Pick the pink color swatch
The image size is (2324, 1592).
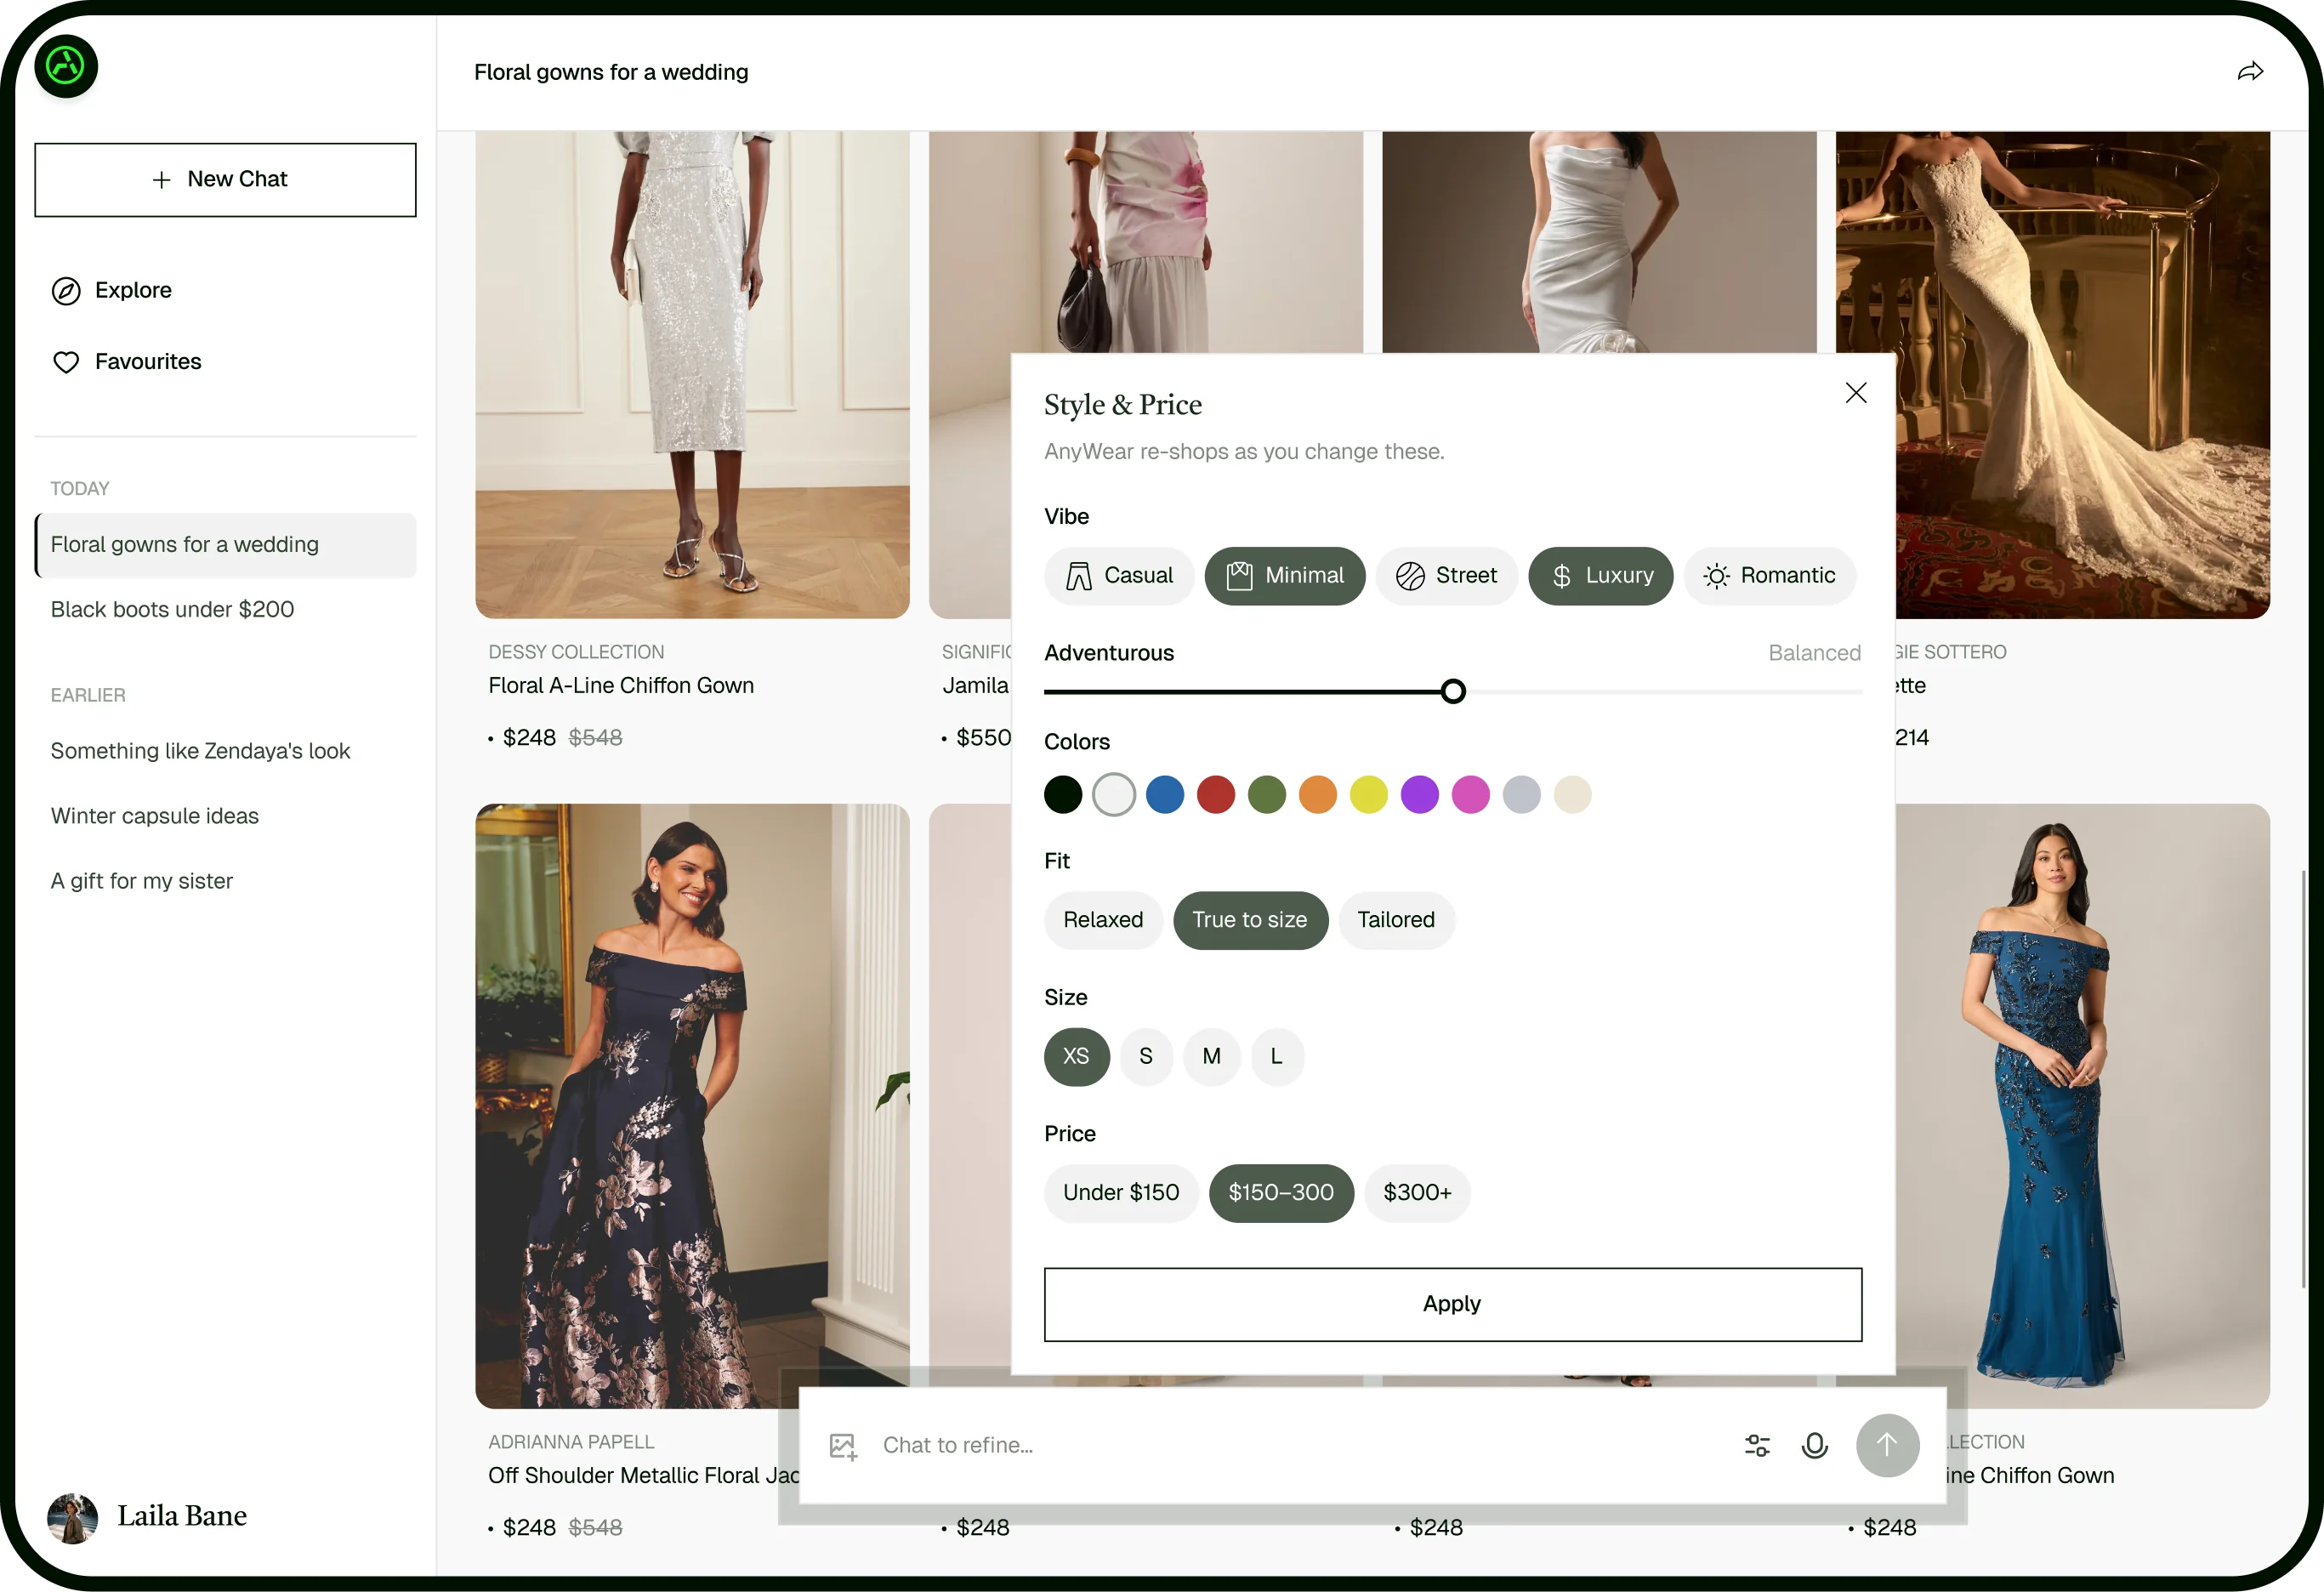point(1471,795)
